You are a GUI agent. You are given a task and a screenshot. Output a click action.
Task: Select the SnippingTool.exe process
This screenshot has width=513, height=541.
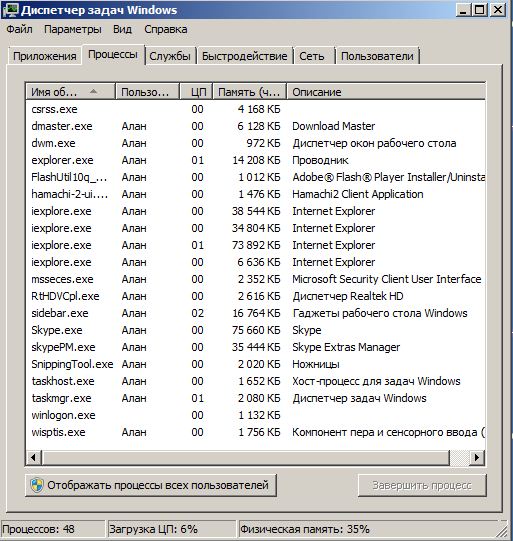point(255,364)
